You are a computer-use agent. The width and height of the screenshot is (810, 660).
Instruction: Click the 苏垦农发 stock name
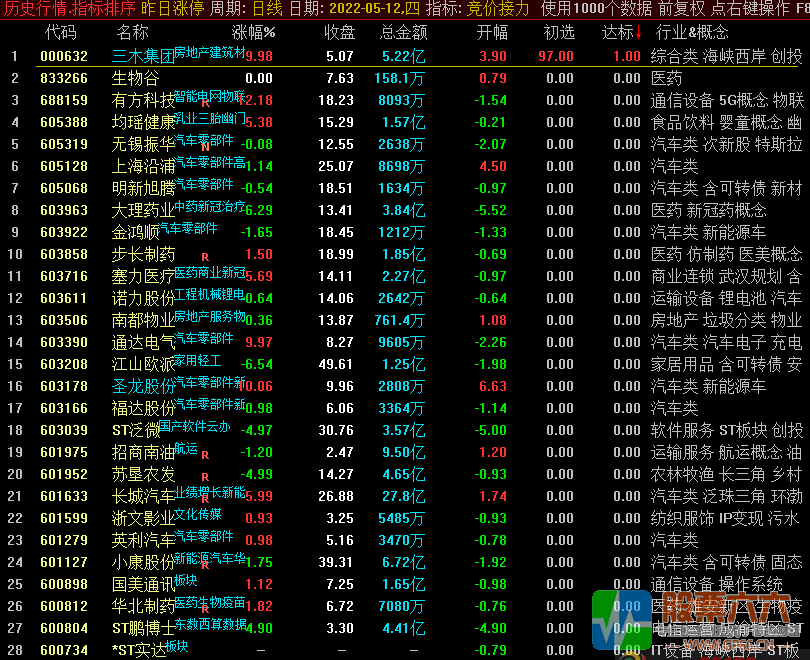tap(143, 474)
